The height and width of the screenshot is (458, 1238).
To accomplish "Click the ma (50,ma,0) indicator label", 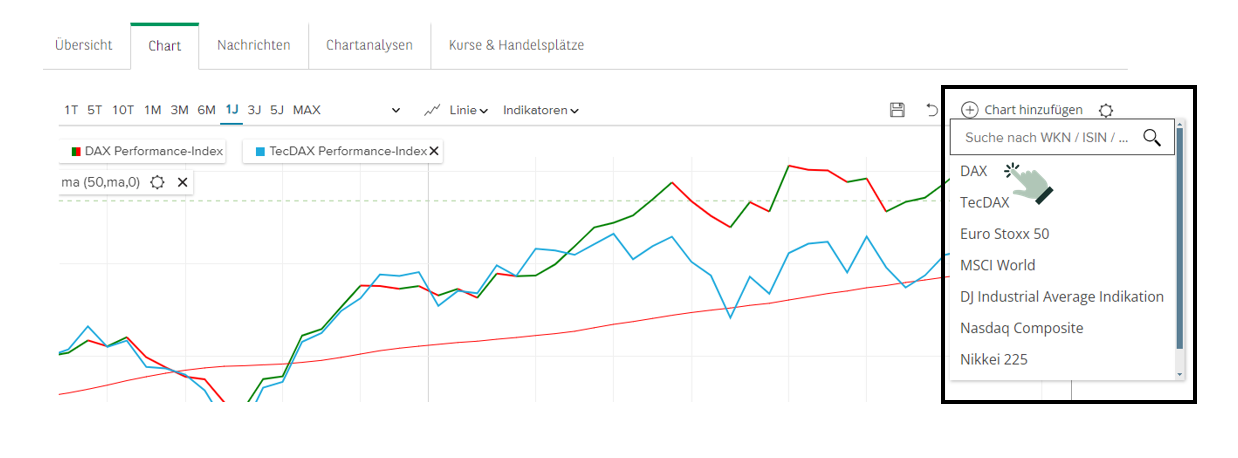I will (101, 182).
